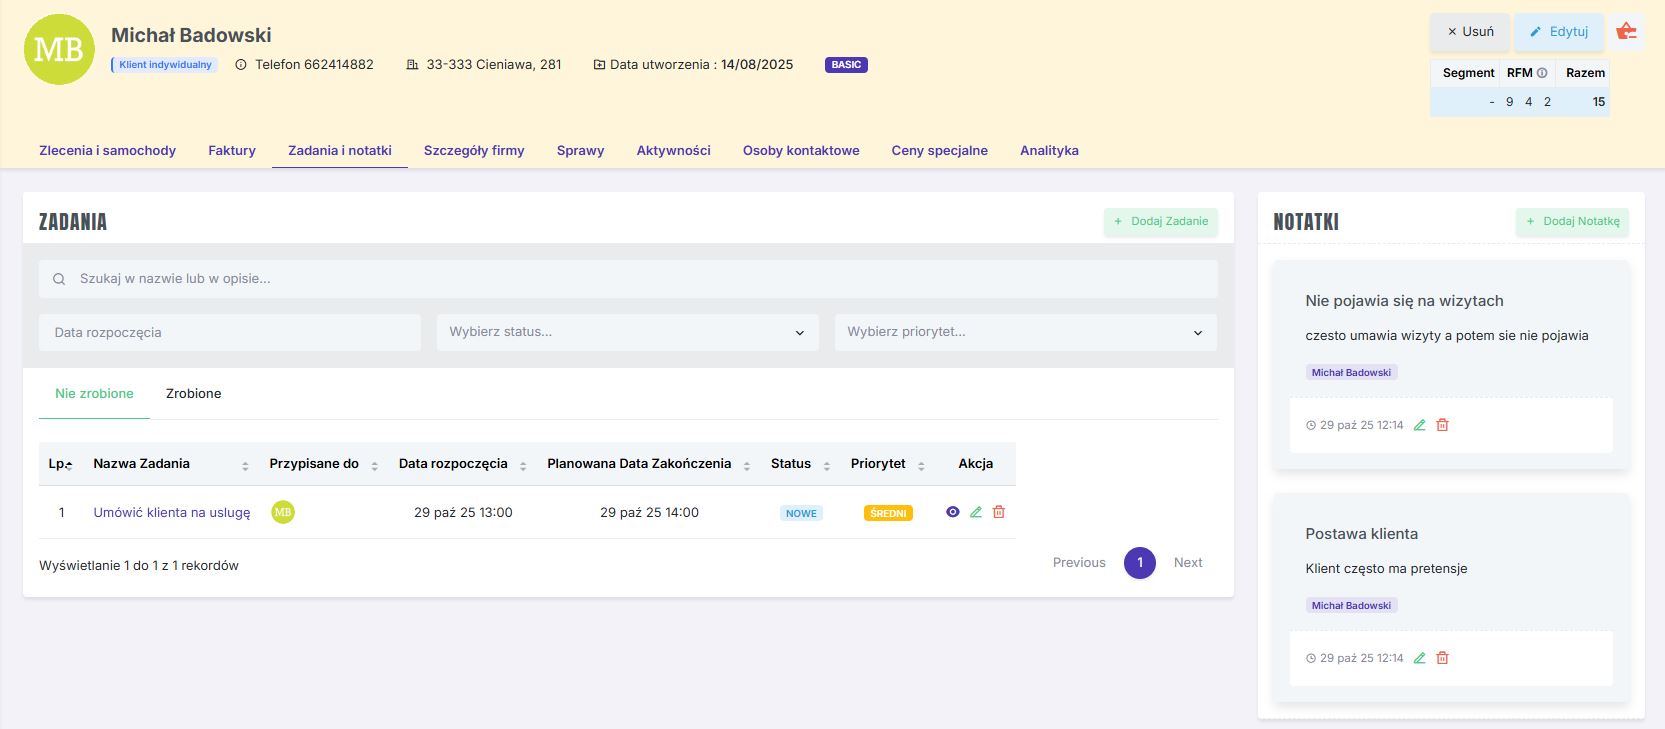Viewport: 1665px width, 729px height.
Task: Open the 'Wybierz priorytet...' dropdown
Action: tap(1025, 332)
